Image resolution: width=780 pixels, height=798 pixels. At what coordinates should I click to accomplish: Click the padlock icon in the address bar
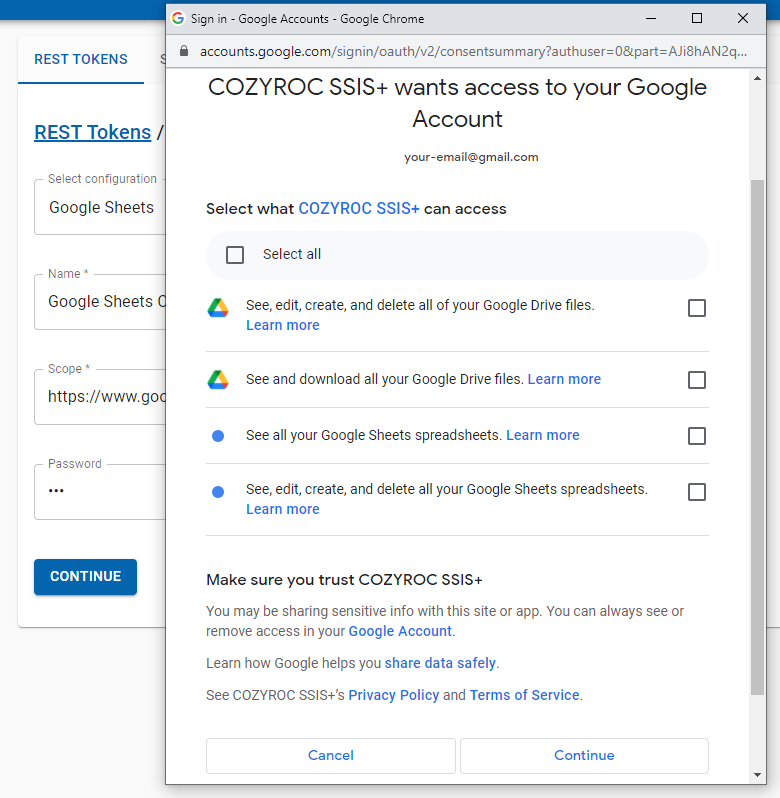(183, 52)
